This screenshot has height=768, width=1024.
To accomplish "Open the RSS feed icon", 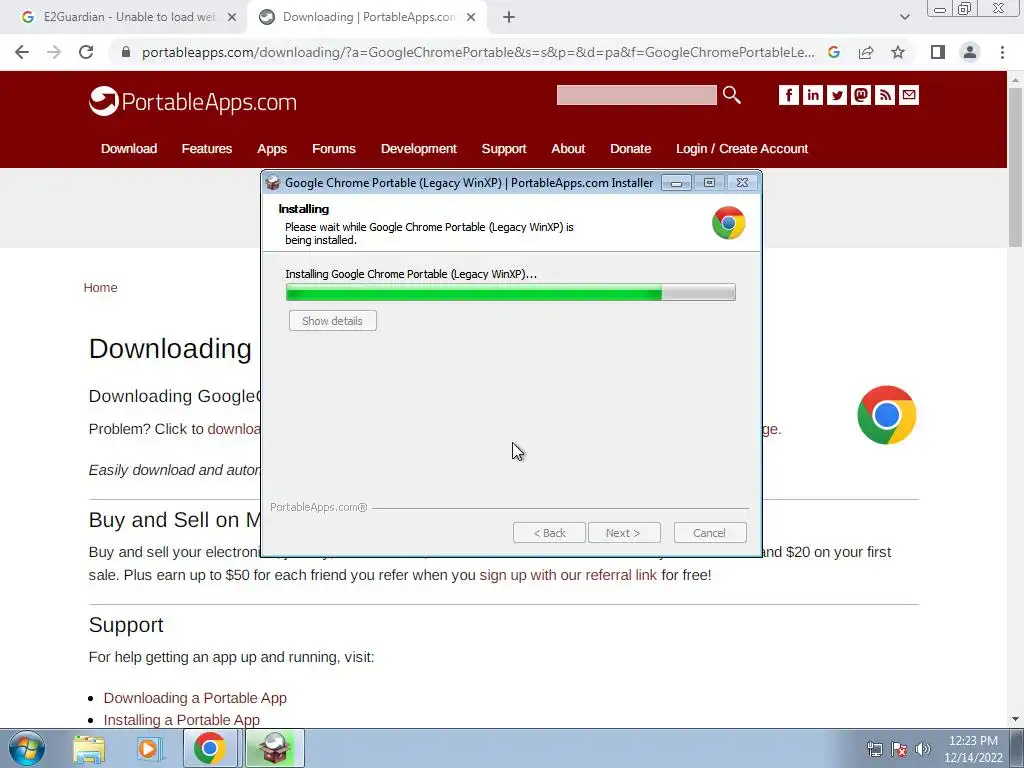I will click(885, 95).
